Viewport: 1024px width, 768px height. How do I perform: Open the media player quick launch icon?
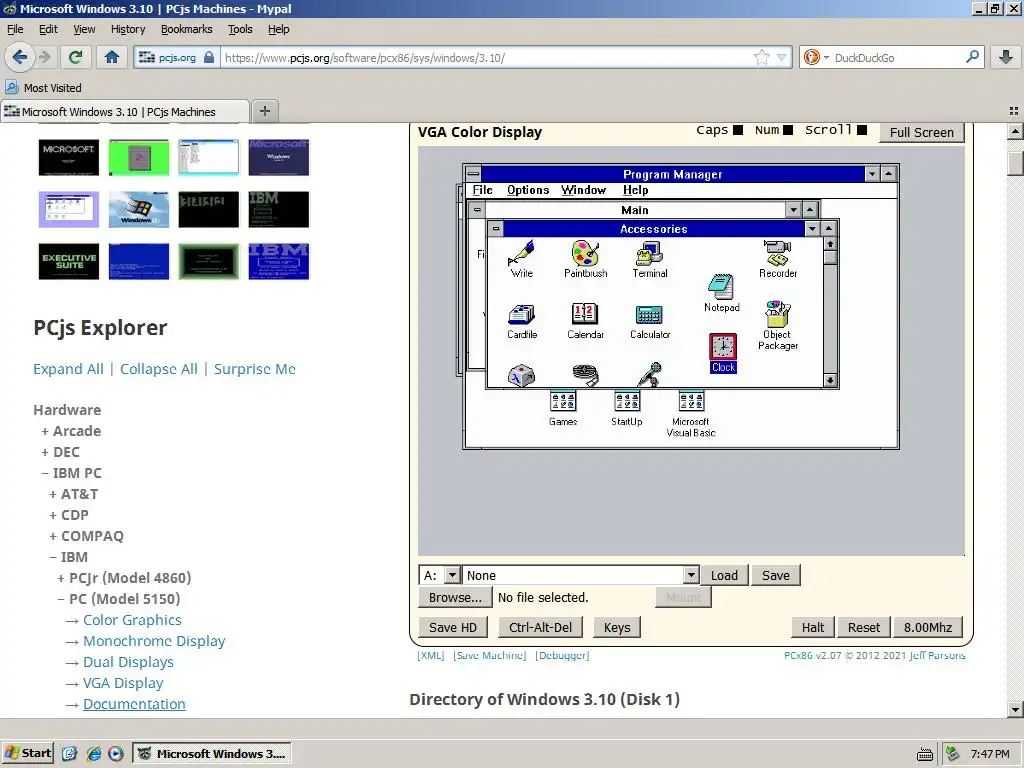pyautogui.click(x=116, y=754)
